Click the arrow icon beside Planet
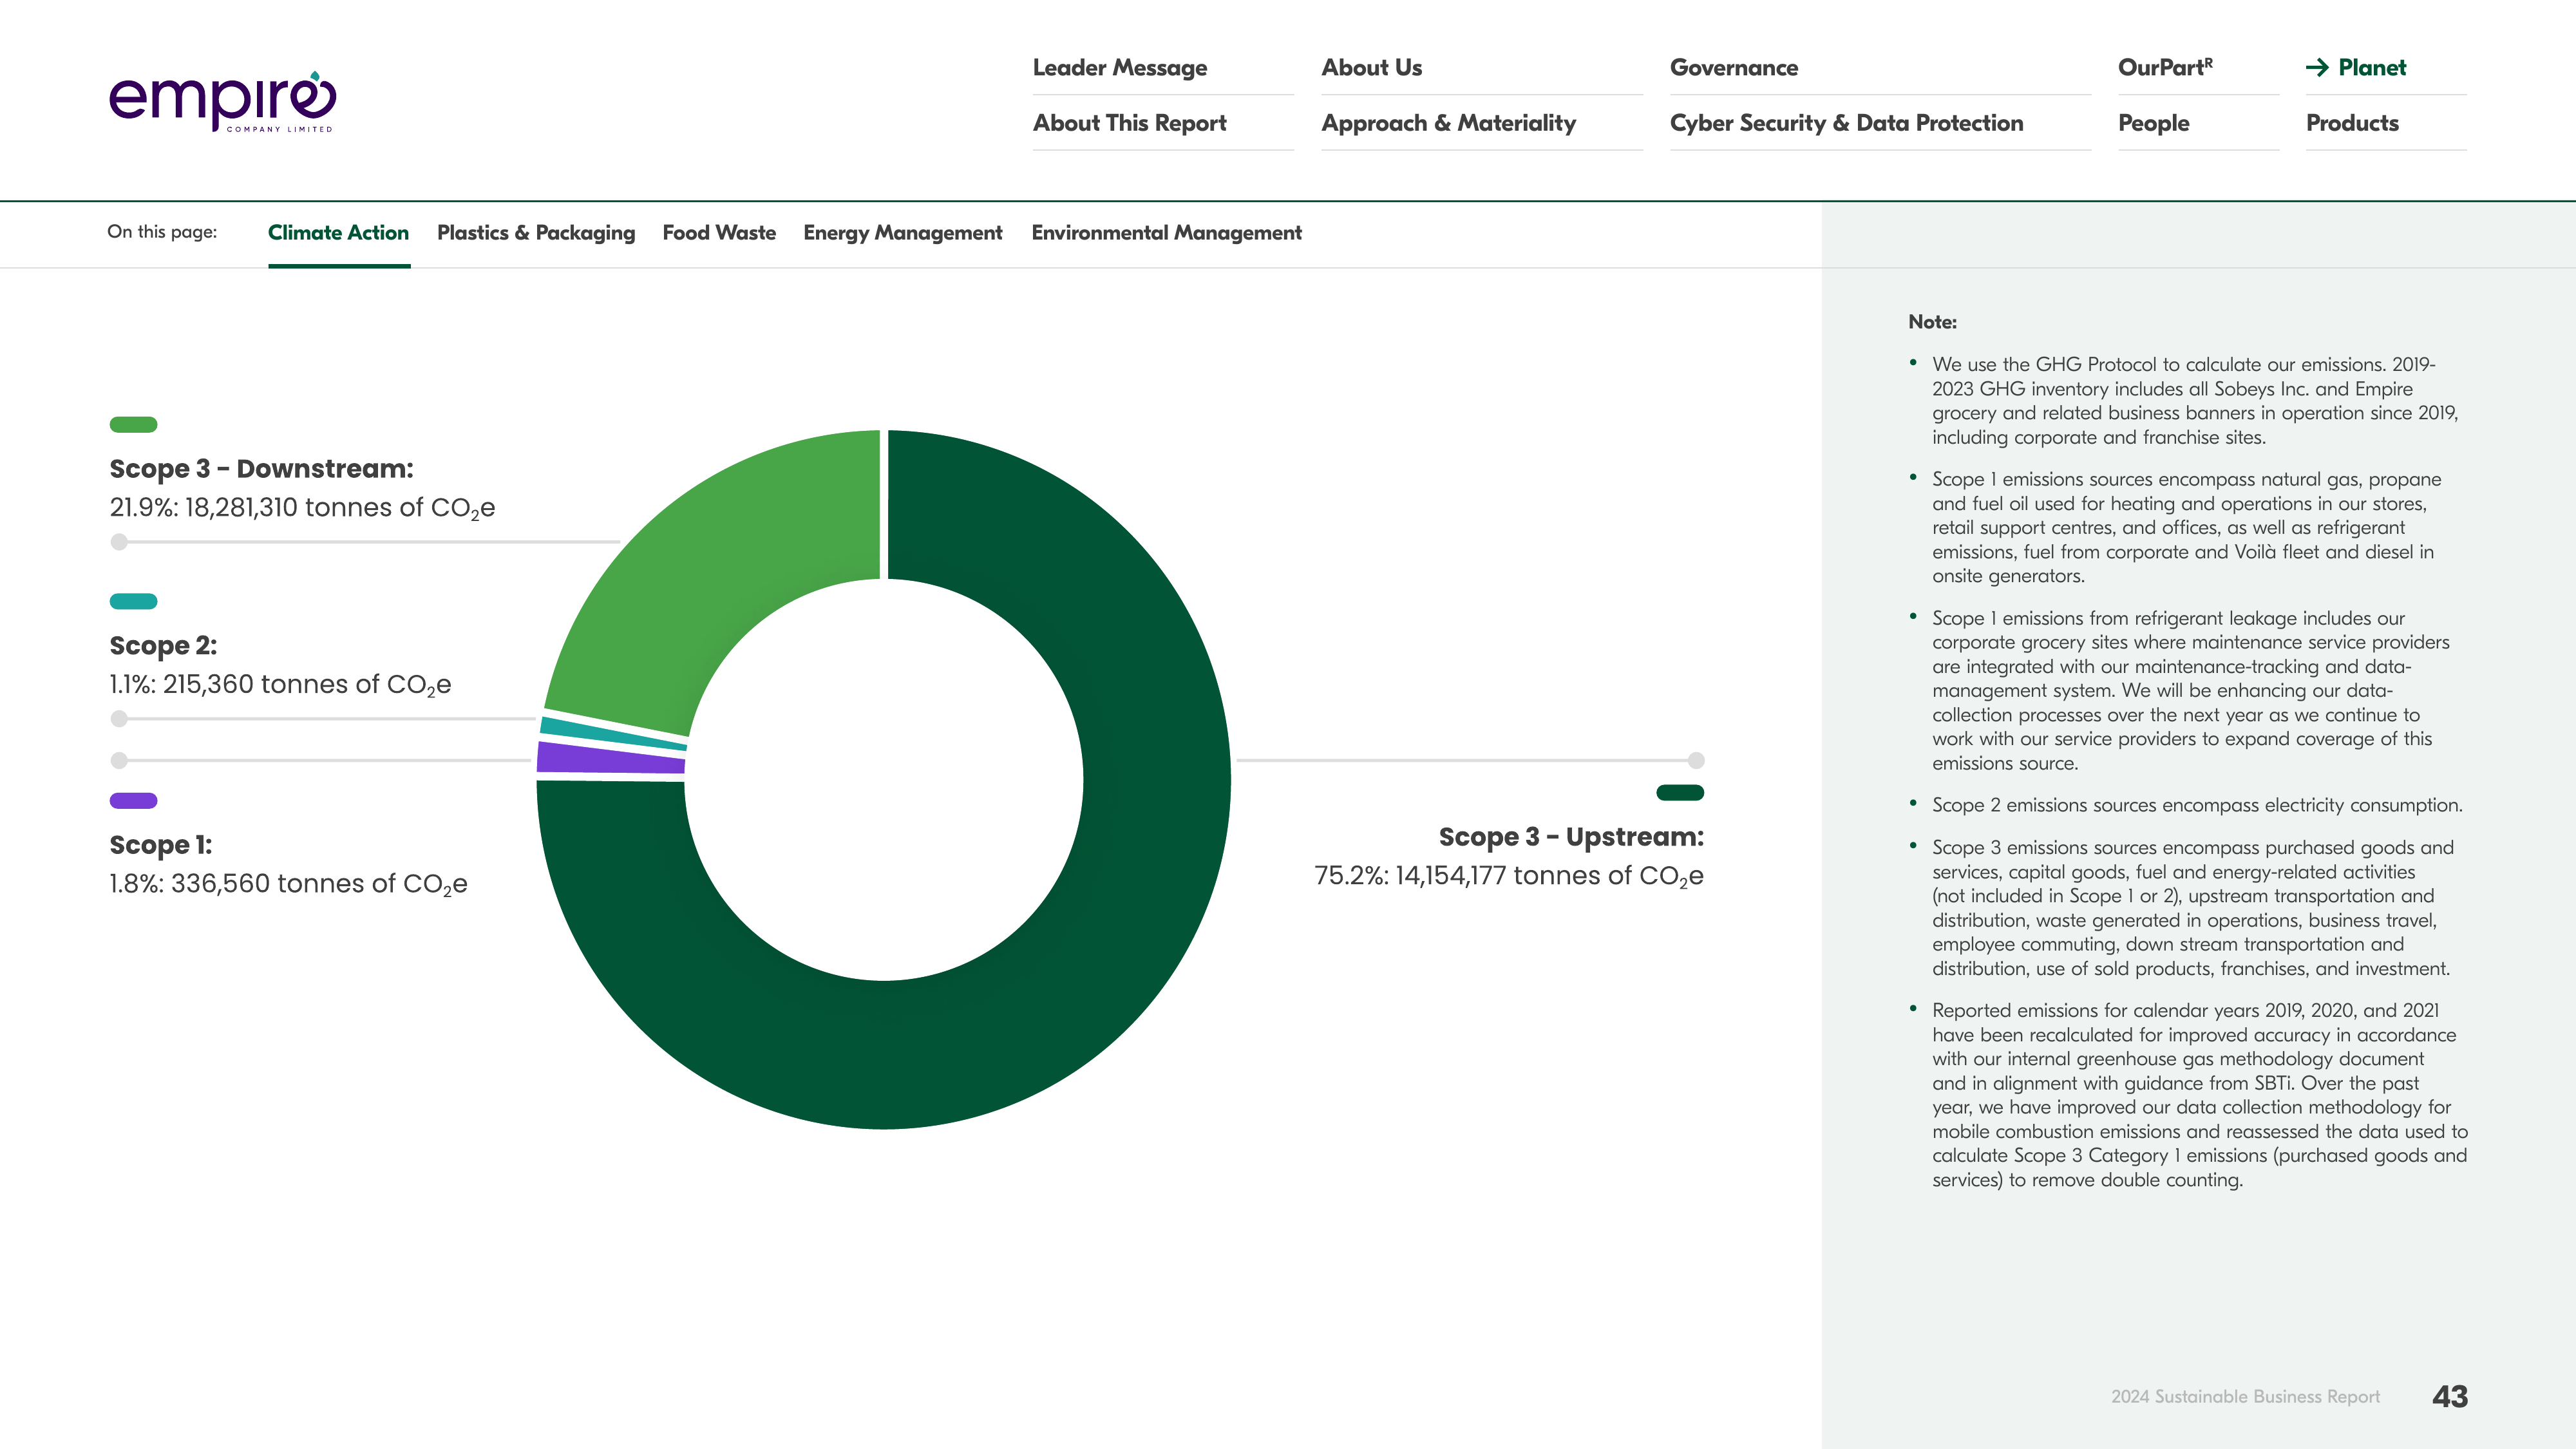The image size is (2576, 1449). [2317, 68]
